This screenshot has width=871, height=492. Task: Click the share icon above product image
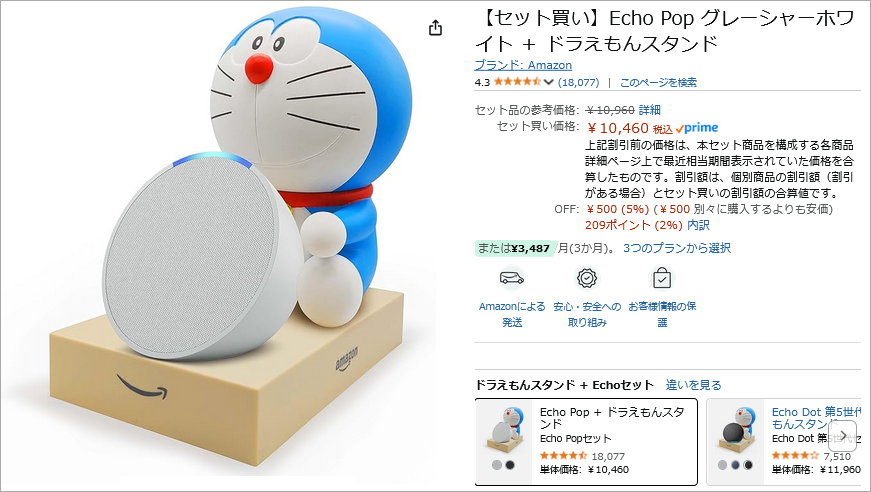(x=436, y=27)
